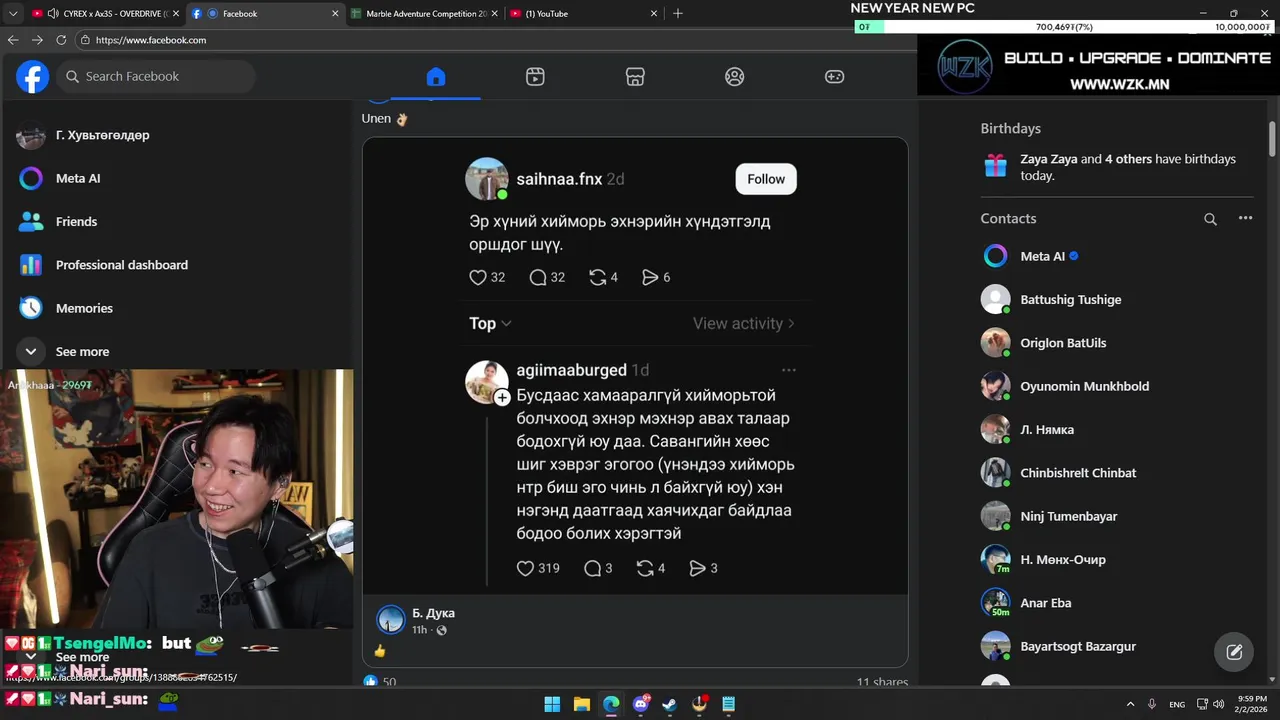Open View activity link
Viewport: 1280px width, 720px height.
pyautogui.click(x=744, y=323)
